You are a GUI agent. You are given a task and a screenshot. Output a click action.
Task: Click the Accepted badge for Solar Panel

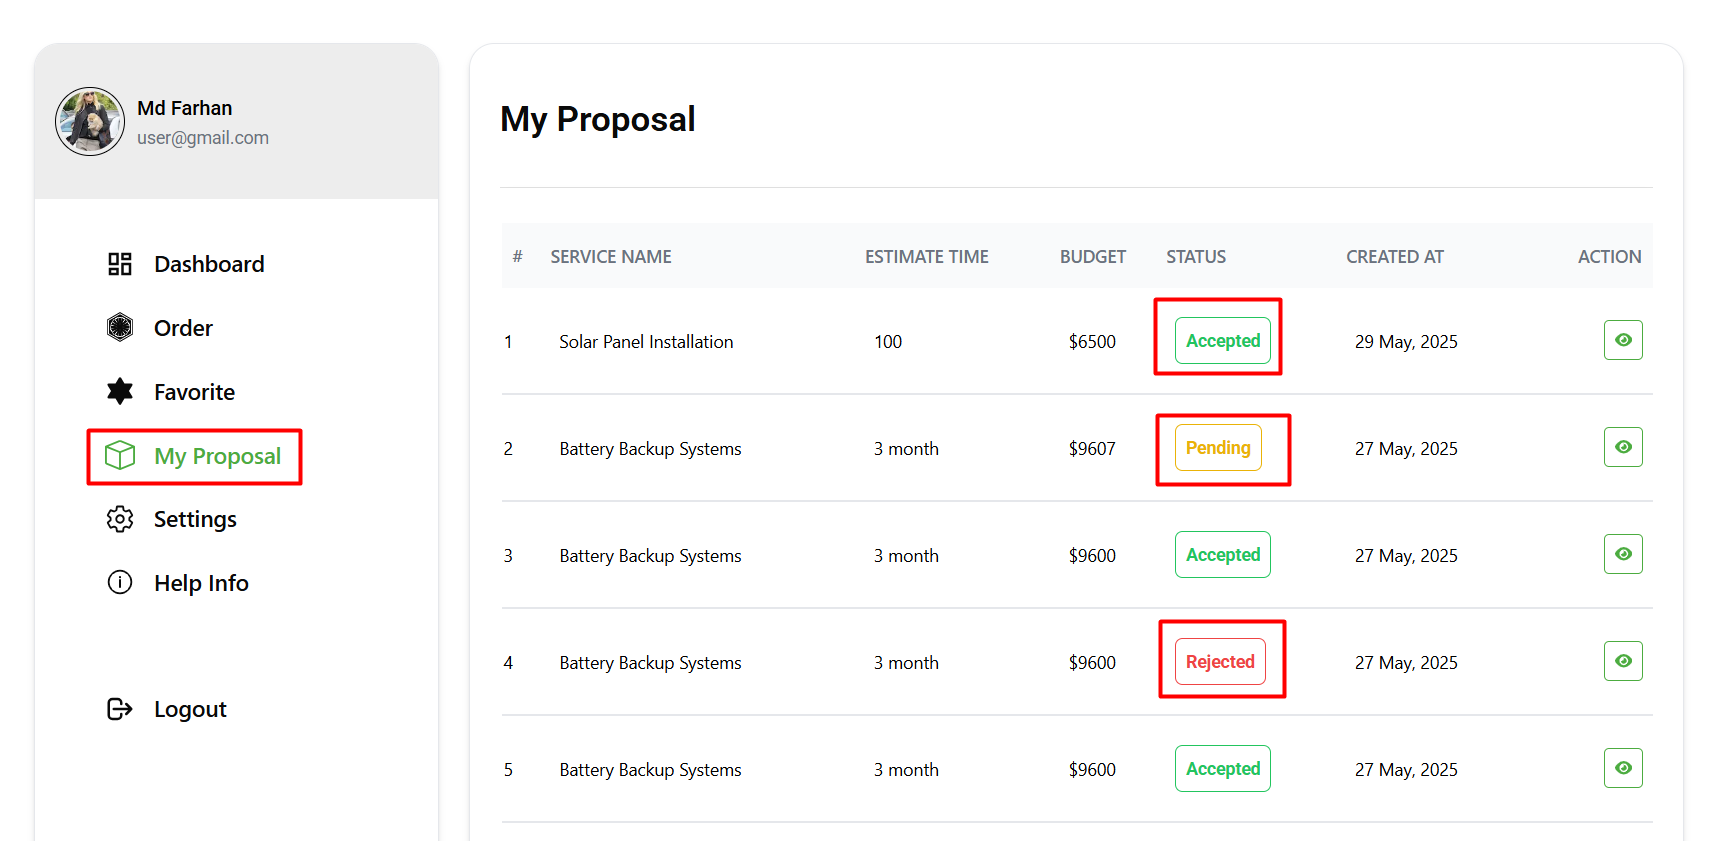tap(1223, 341)
